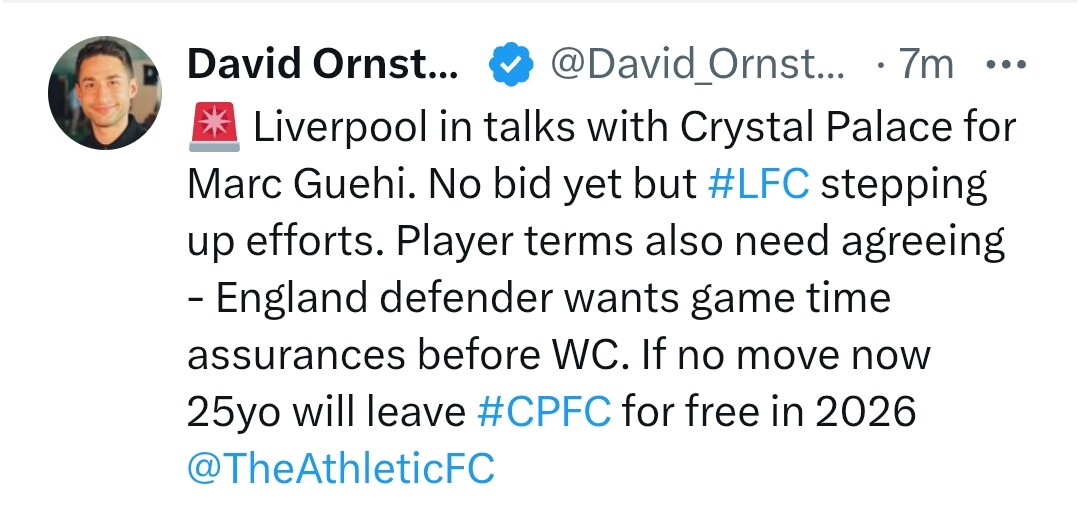Click the red siren emoji
1079x509 pixels.
pyautogui.click(x=213, y=127)
